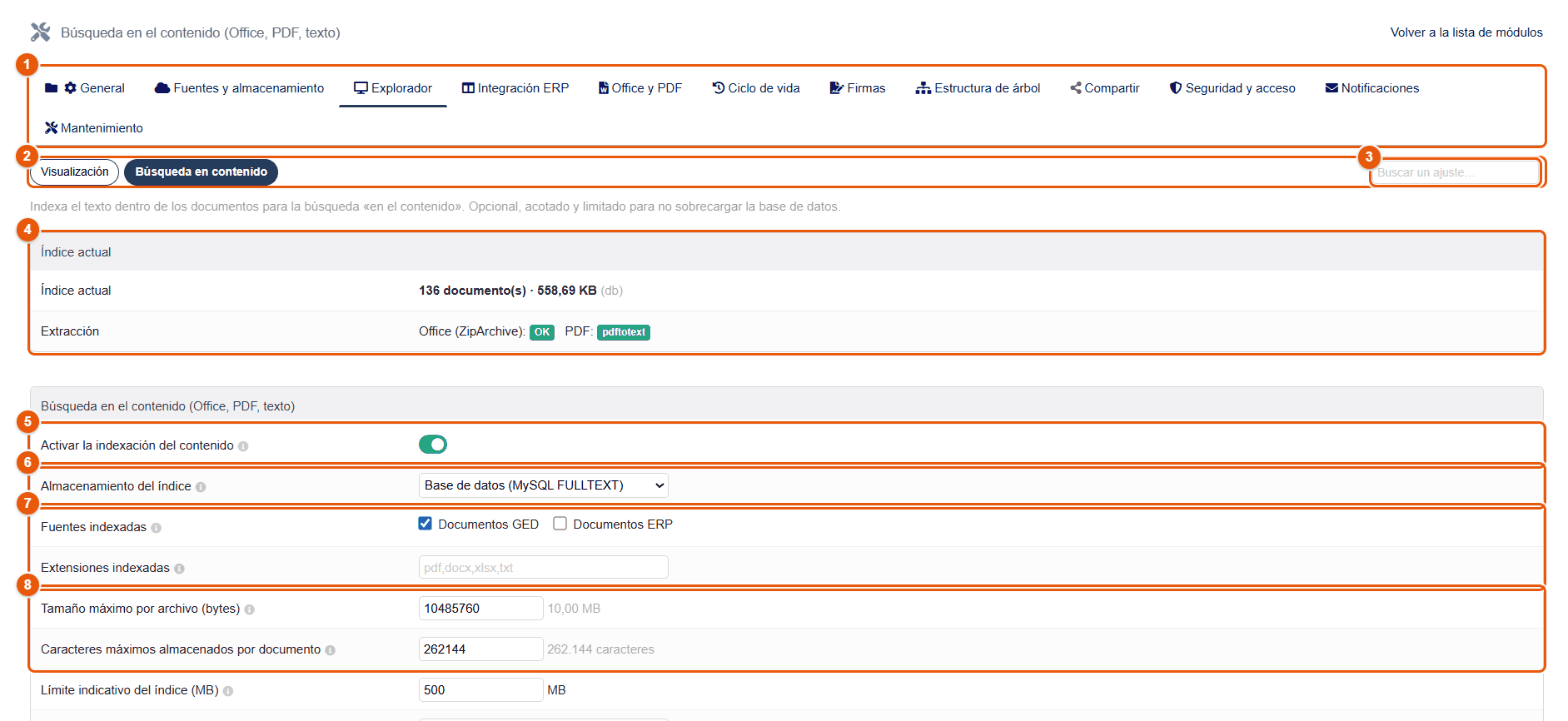Click the 262.144 caracteres hint text
Viewport: 1568px width, 721px height.
coord(601,649)
